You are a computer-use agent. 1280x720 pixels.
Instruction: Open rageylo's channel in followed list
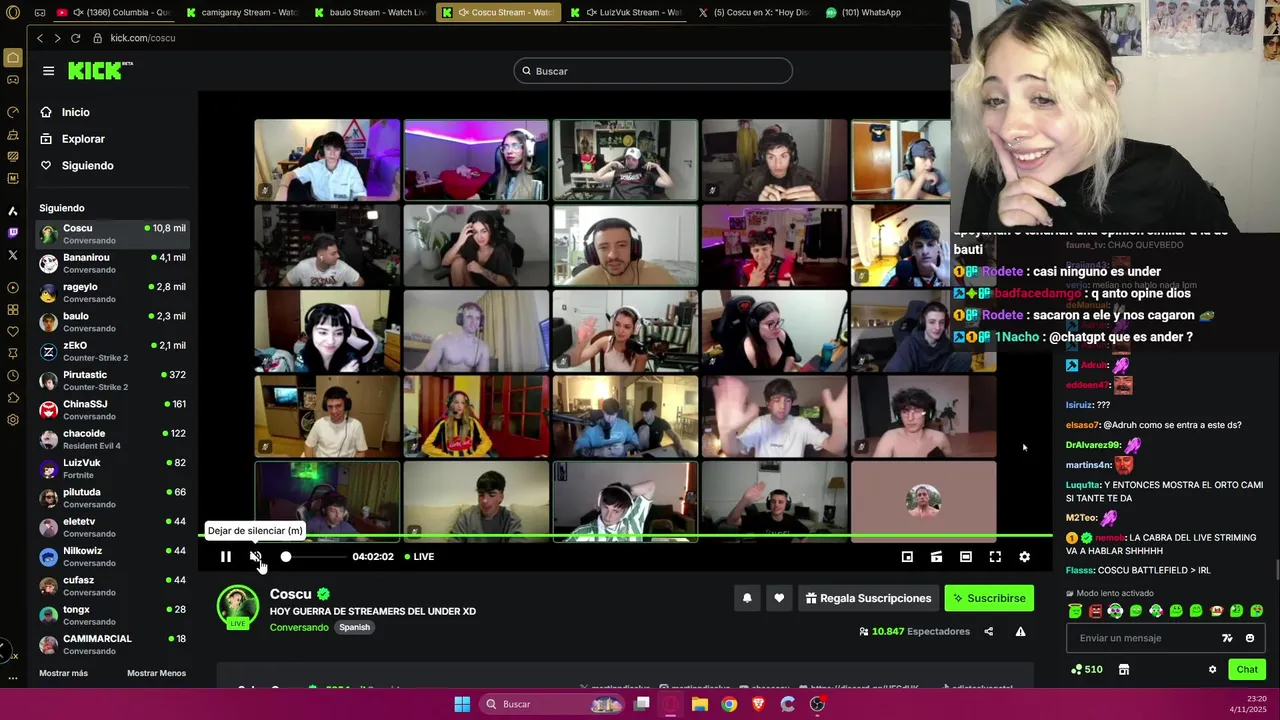[112, 293]
